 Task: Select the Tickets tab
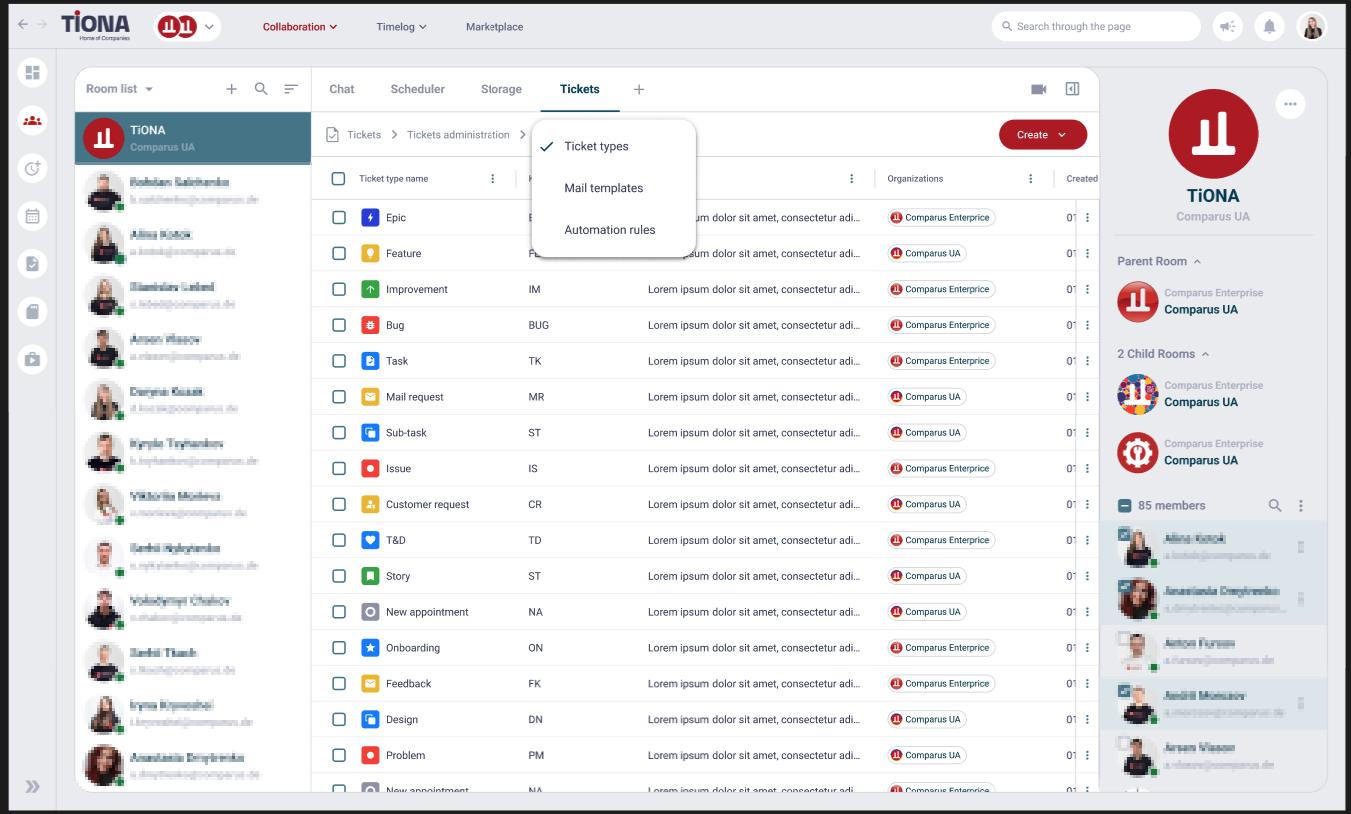580,89
